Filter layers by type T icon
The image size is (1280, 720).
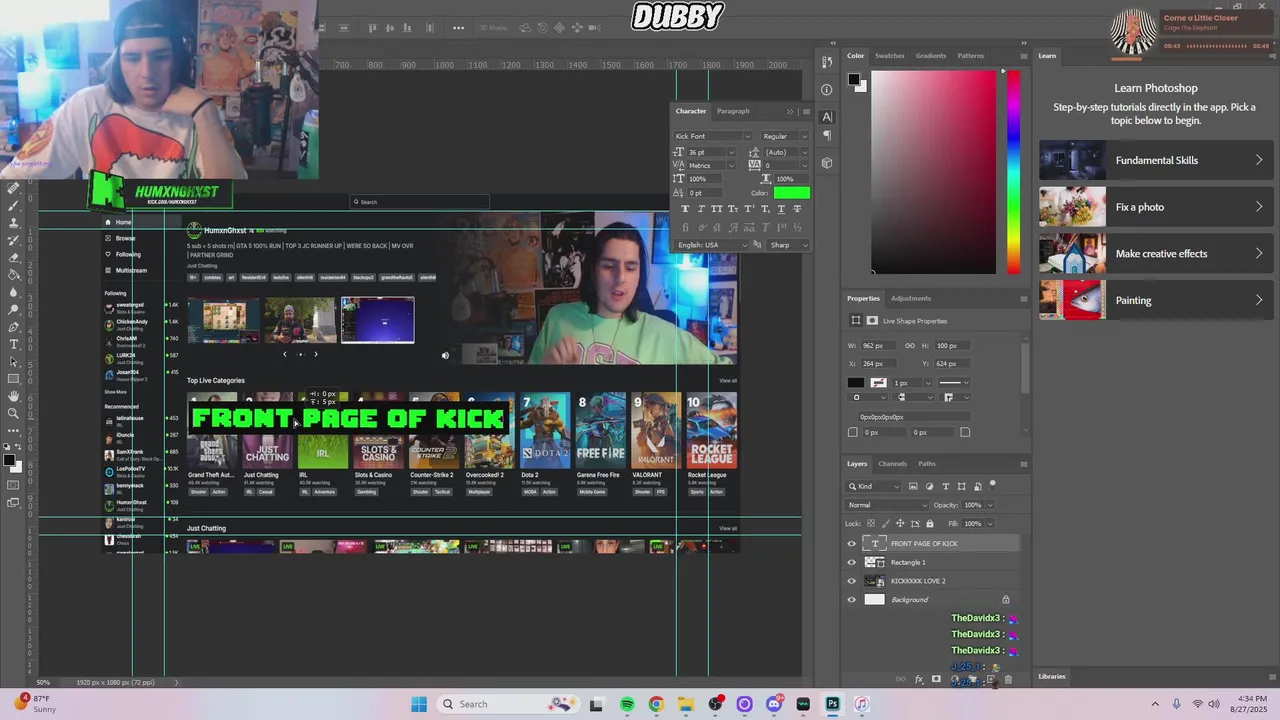tap(945, 486)
